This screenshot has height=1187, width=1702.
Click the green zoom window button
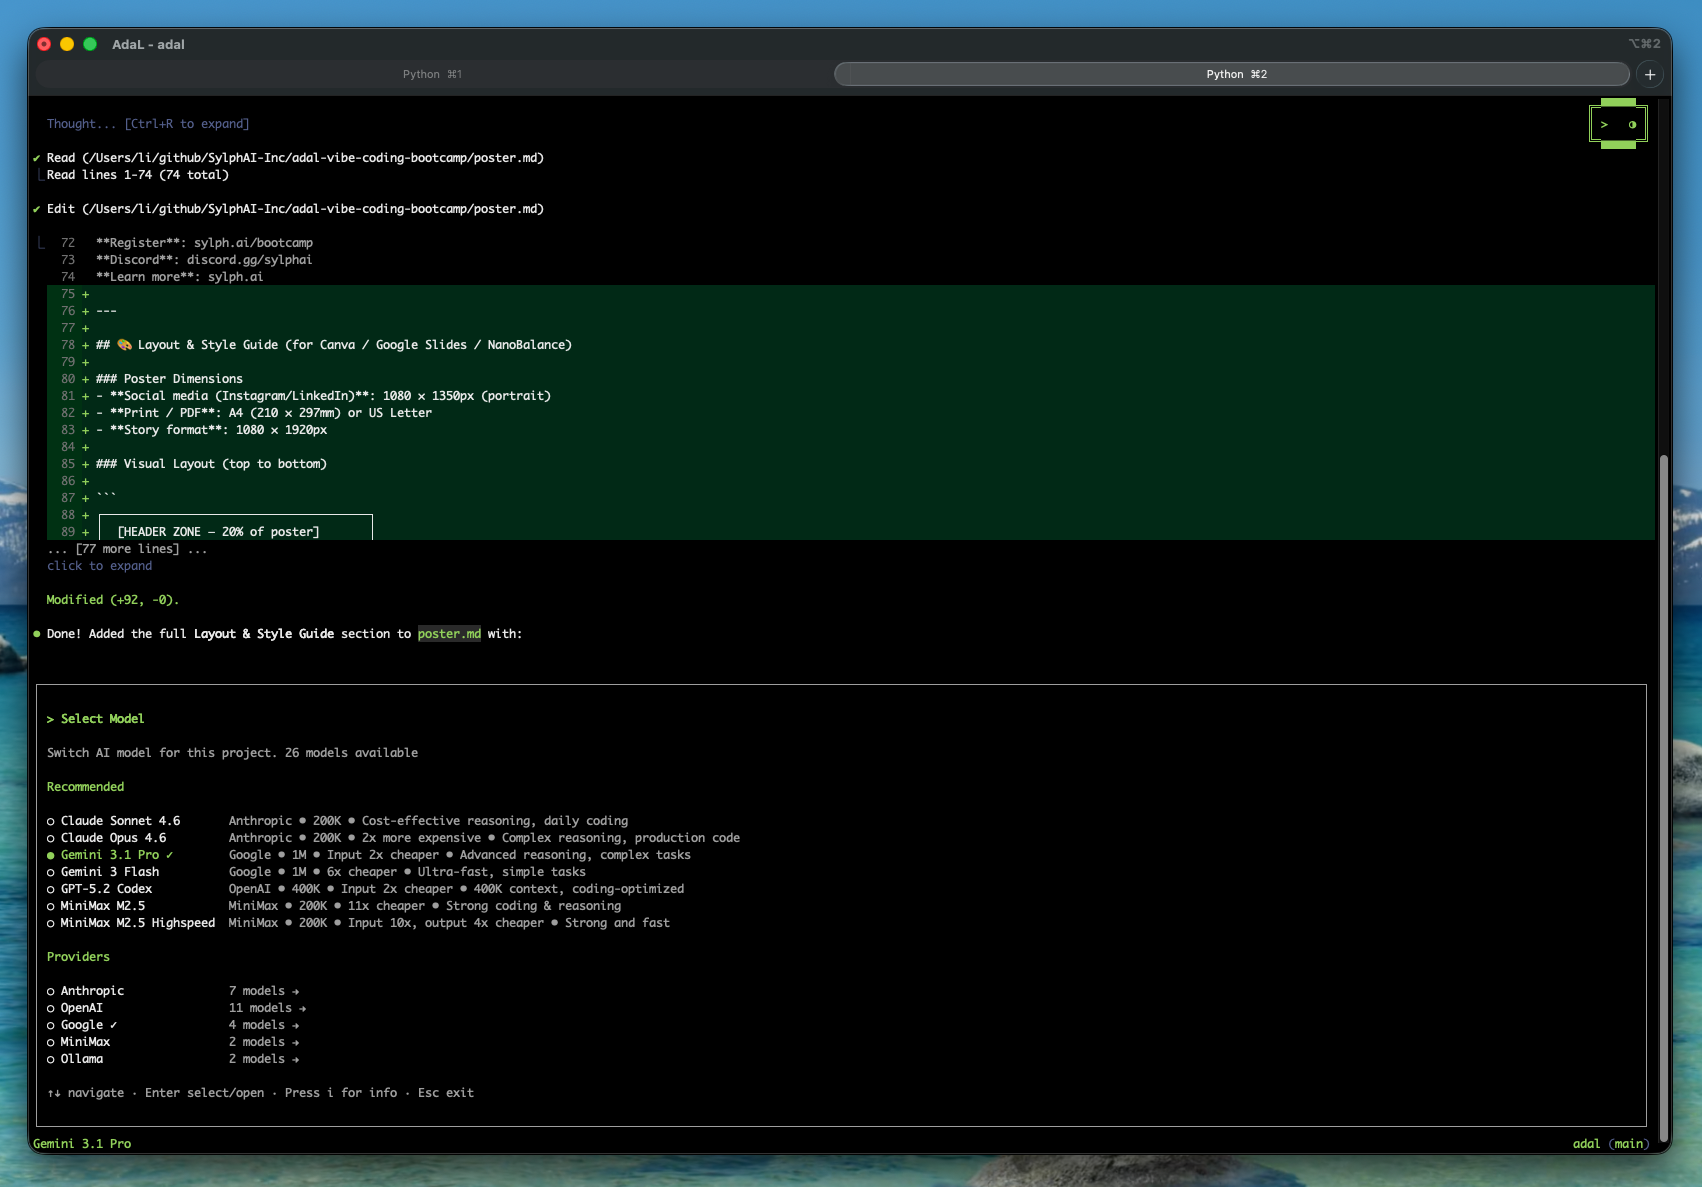tap(90, 44)
